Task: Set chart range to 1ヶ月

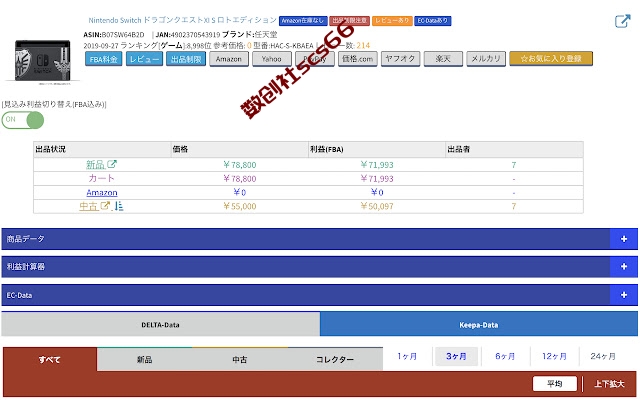Action: (407, 356)
